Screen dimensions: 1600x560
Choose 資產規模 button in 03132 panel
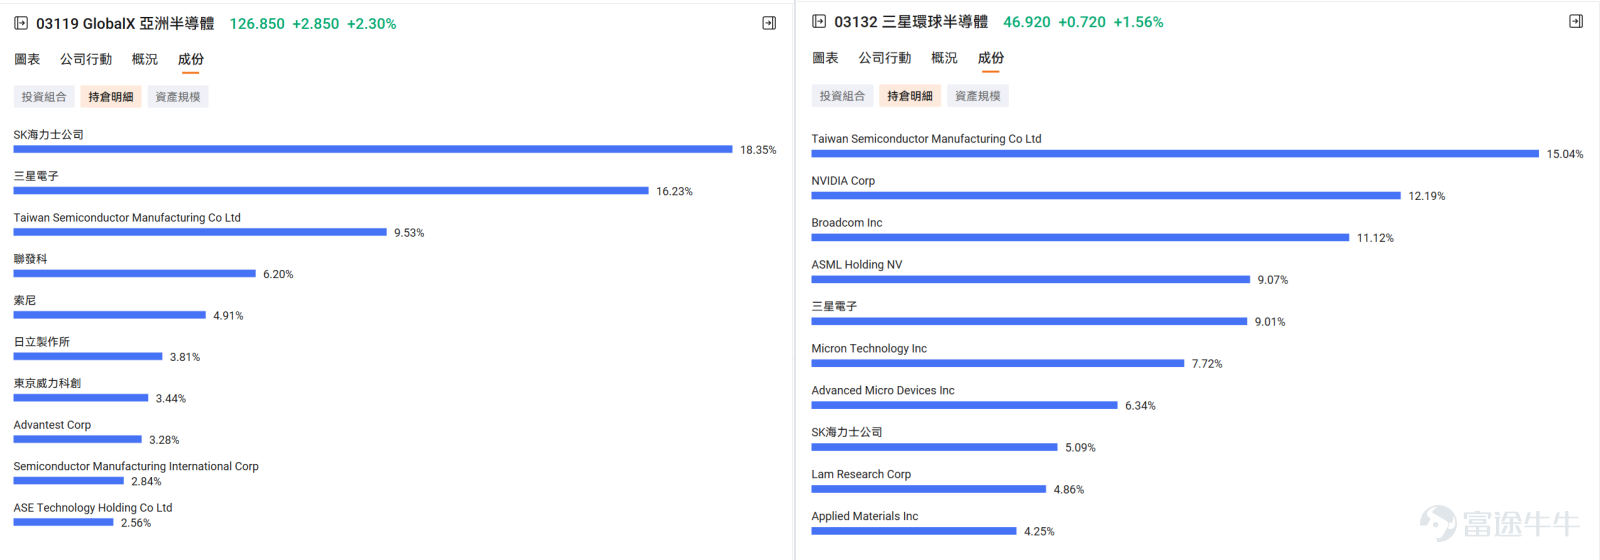tap(978, 96)
